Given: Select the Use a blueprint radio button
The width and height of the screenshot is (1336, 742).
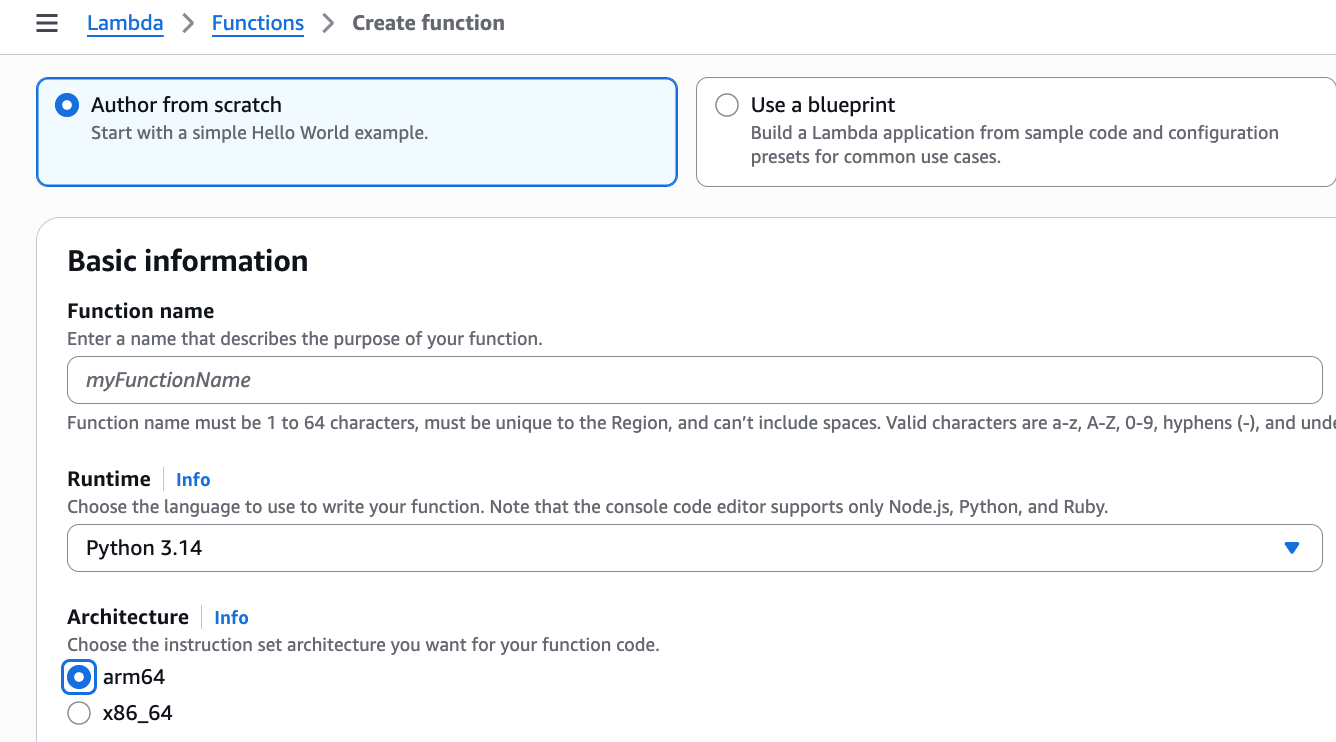Looking at the screenshot, I should [727, 104].
